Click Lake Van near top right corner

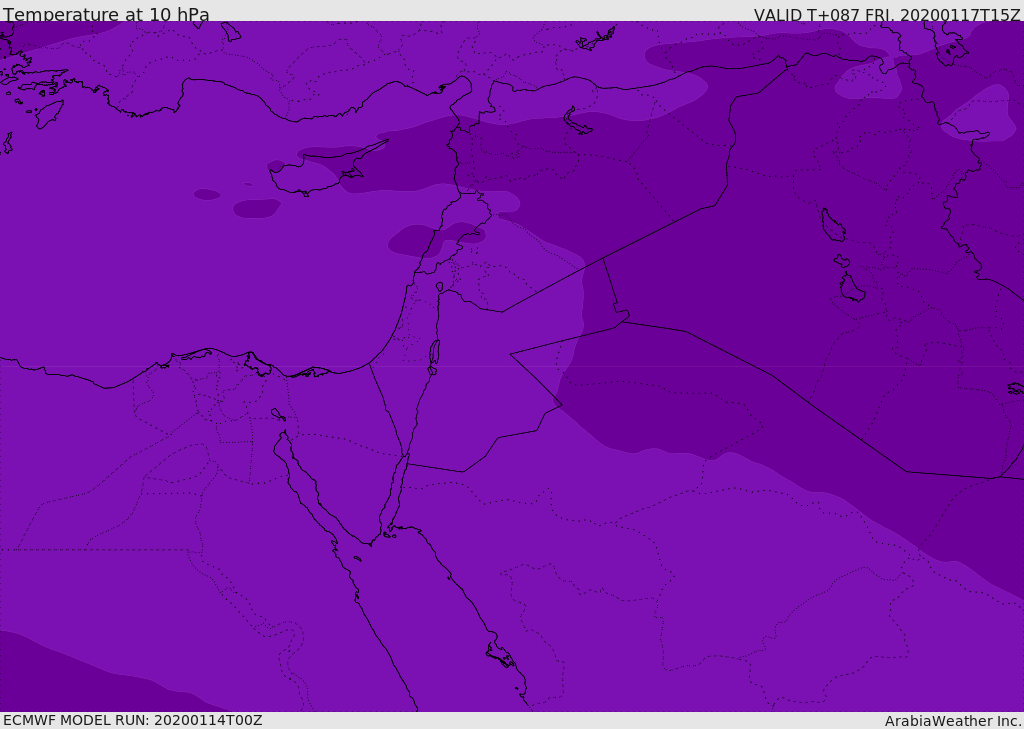[952, 50]
